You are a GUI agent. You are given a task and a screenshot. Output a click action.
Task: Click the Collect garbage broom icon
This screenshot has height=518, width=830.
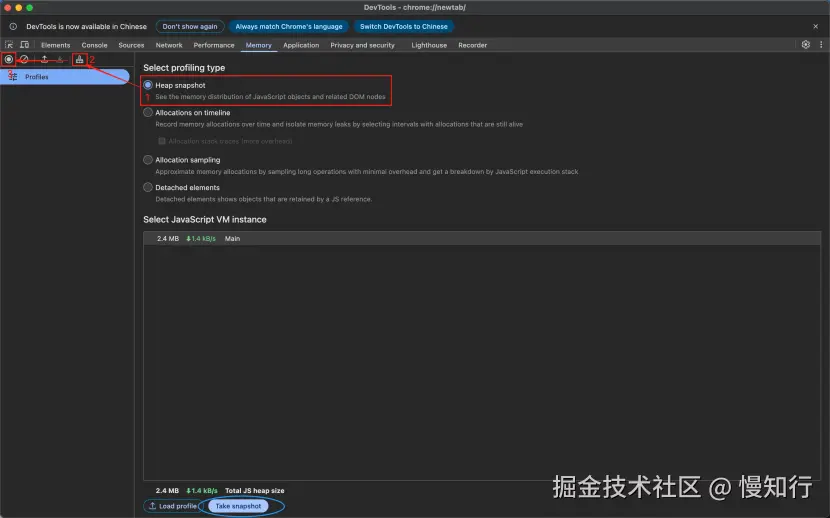click(x=79, y=59)
